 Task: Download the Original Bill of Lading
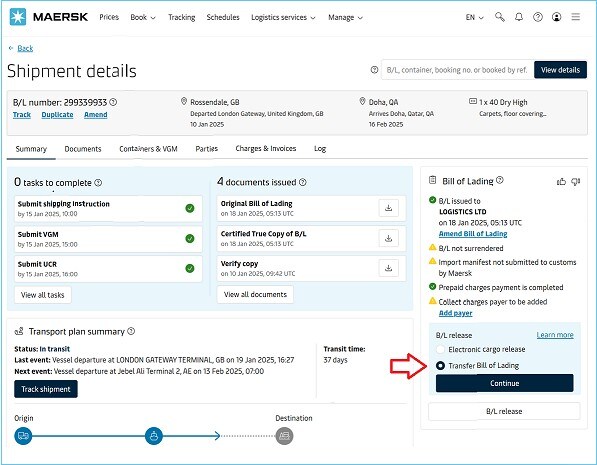coord(388,208)
